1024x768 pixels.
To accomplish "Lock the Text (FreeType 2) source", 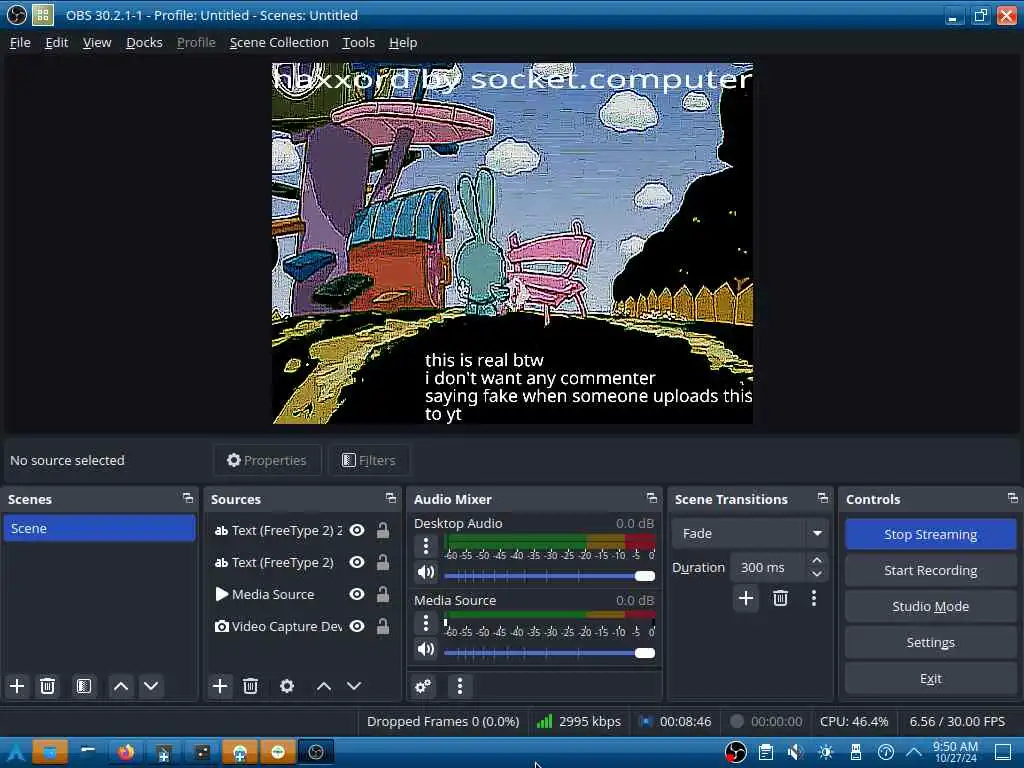I will [x=383, y=562].
